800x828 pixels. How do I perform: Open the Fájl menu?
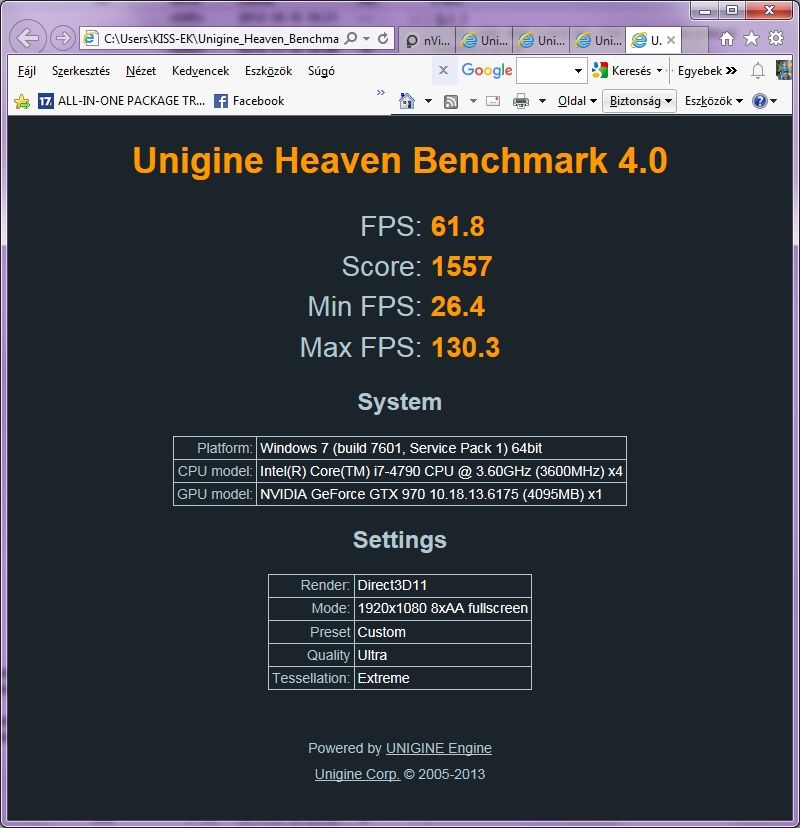27,71
